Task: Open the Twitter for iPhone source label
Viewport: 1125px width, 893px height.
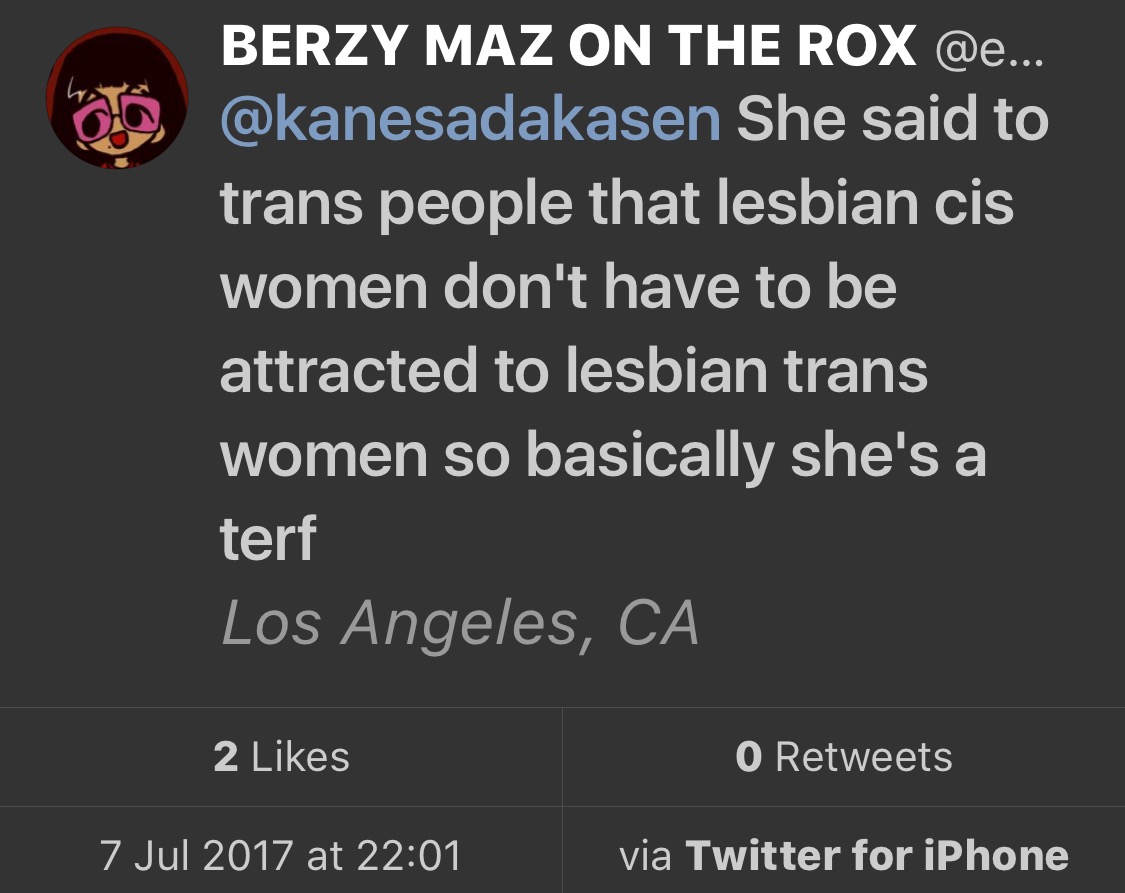Action: click(877, 856)
